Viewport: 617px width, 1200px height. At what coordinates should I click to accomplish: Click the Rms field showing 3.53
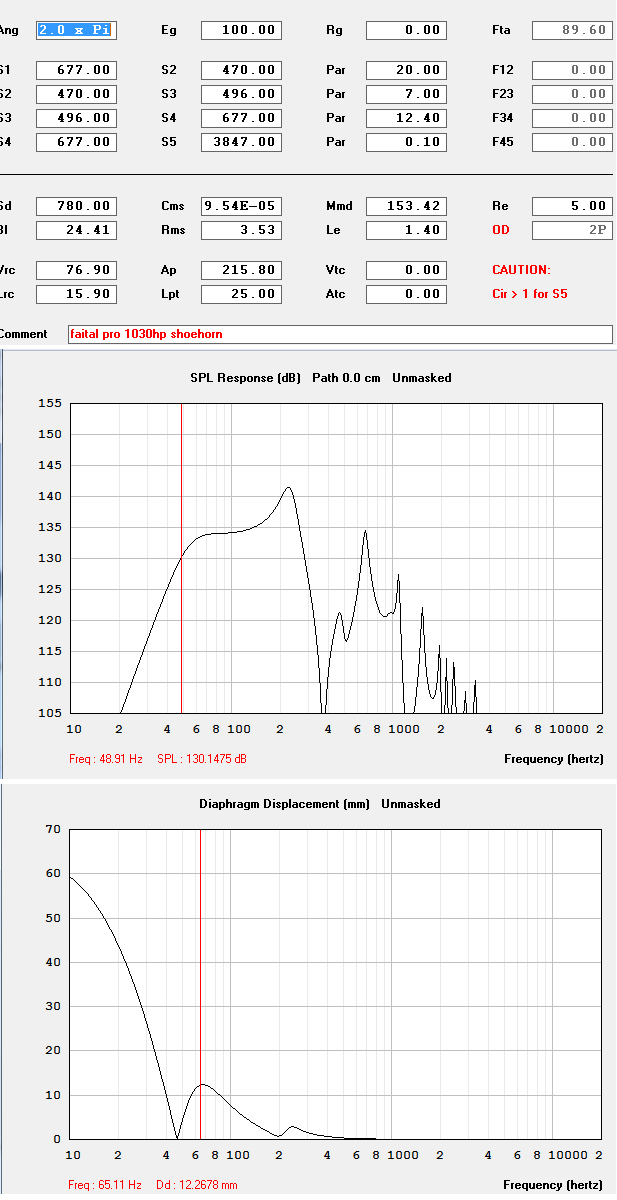pos(241,230)
